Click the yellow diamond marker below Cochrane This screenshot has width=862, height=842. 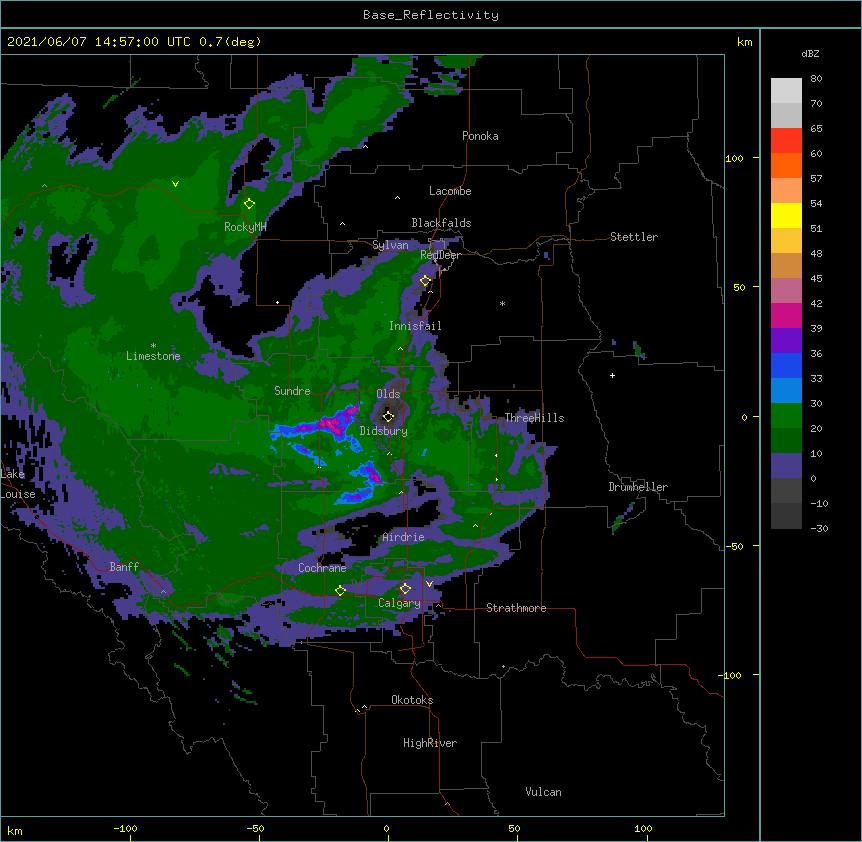tap(340, 591)
